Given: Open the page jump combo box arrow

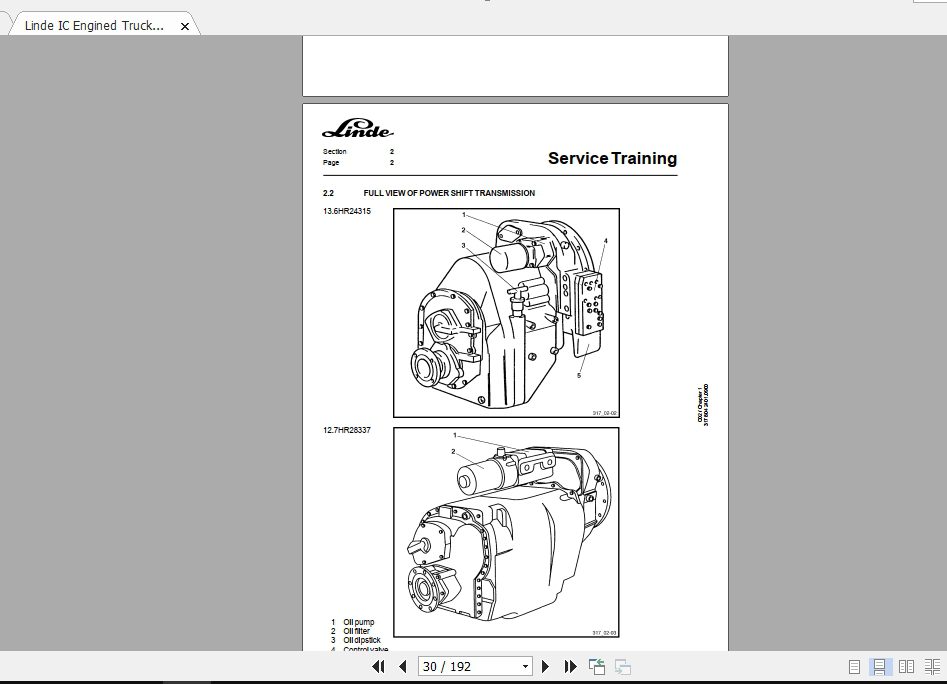Looking at the screenshot, I should pos(524,666).
